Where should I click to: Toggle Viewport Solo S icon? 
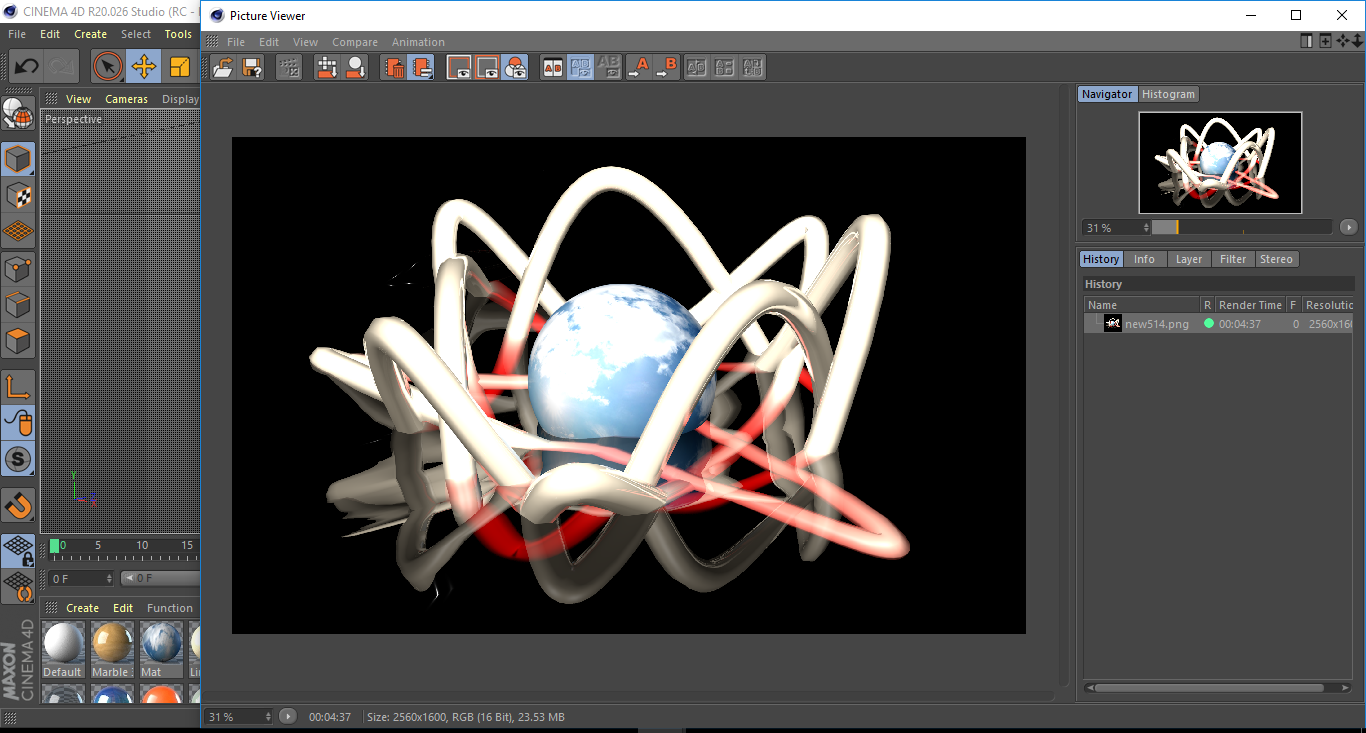18,459
